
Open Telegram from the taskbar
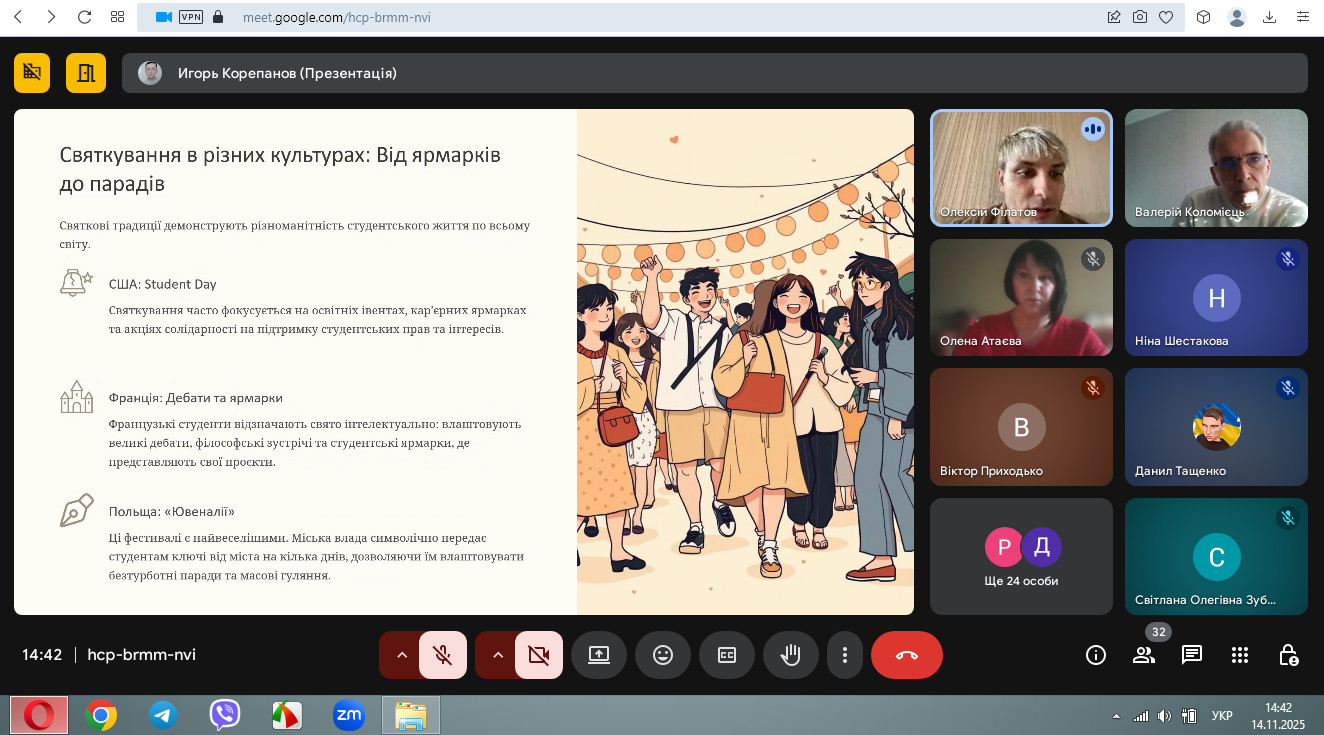coord(163,715)
